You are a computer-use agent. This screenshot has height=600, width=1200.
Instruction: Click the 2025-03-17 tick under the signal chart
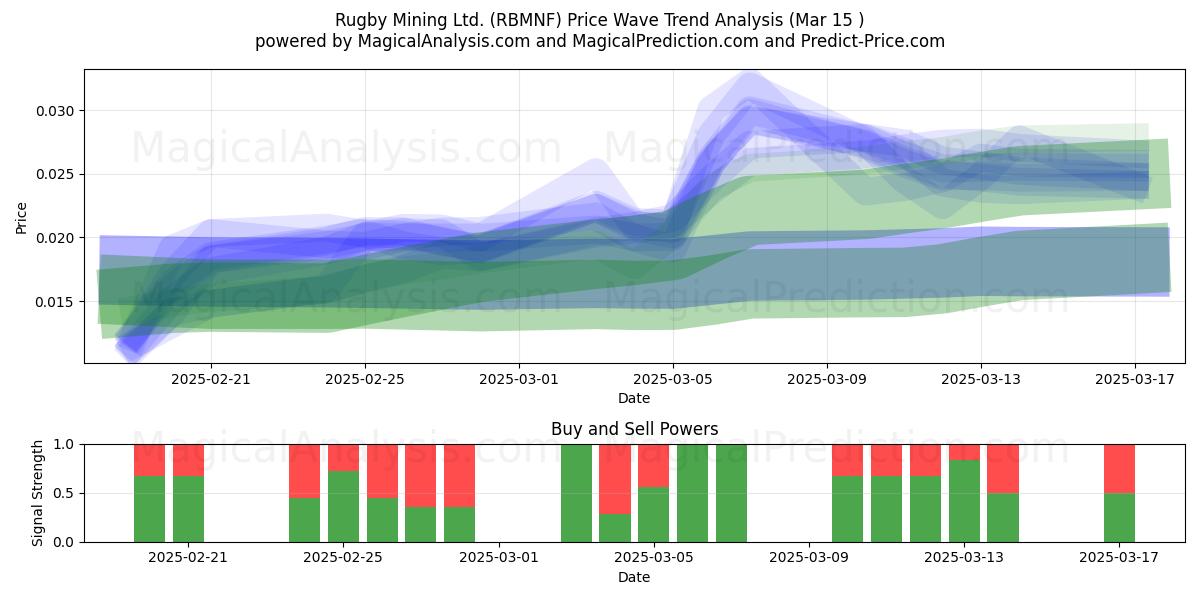(1119, 558)
